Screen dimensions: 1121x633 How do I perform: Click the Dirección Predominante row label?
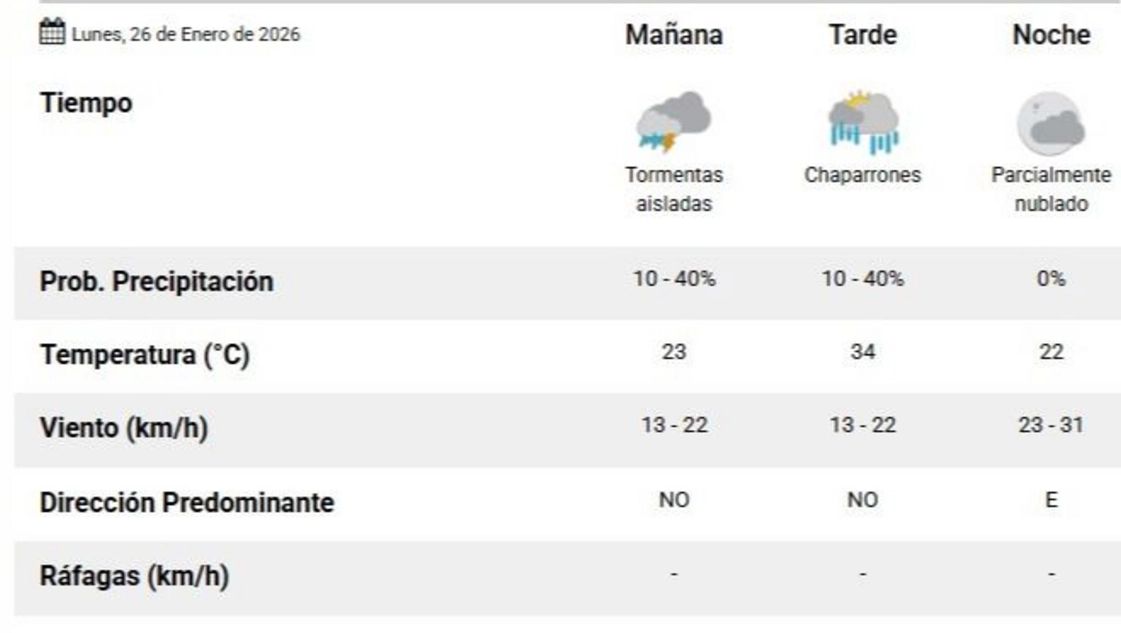186,502
